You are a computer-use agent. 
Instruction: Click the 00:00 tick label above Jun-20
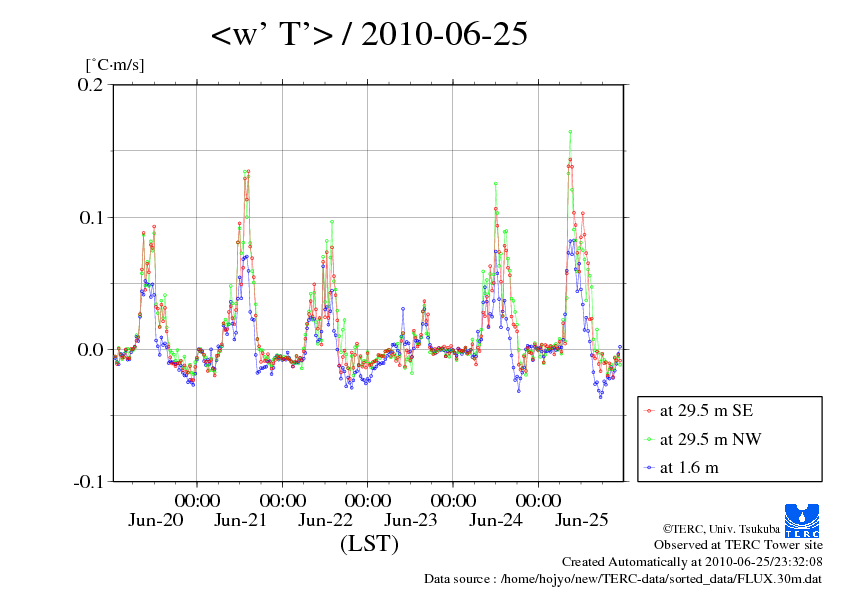coord(197,500)
